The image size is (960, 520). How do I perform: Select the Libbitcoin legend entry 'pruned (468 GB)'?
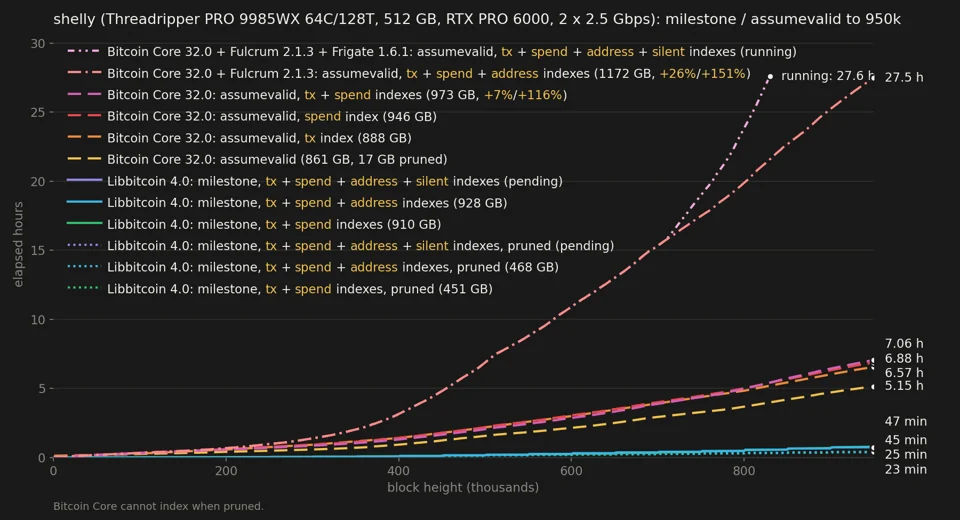click(312, 267)
